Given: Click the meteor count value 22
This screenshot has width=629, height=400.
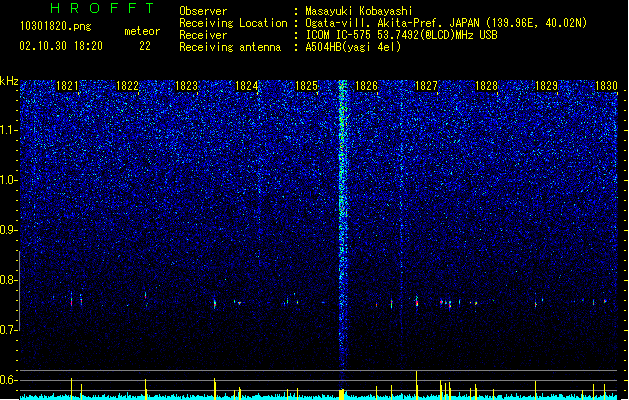Looking at the screenshot, I should (145, 46).
